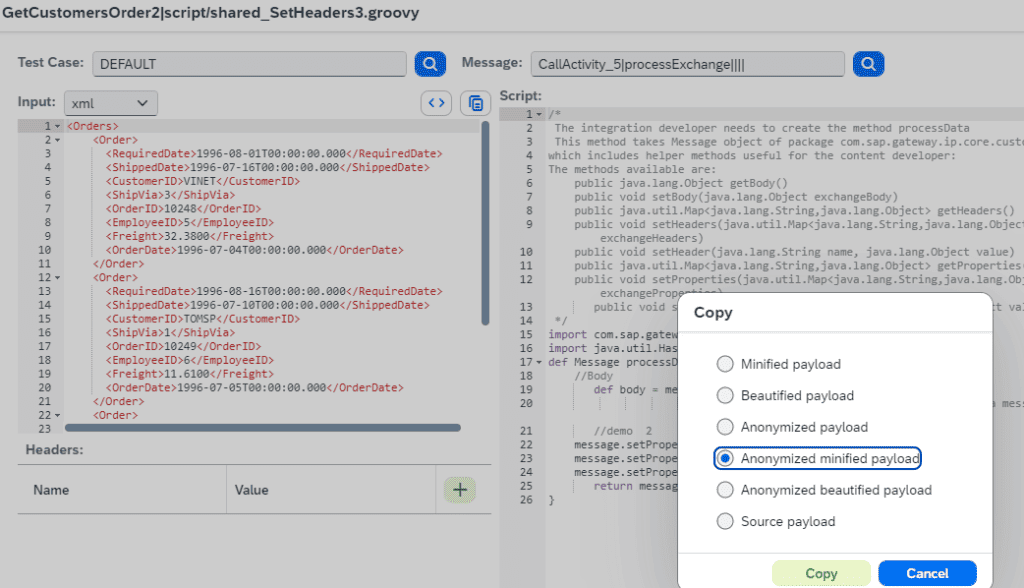Click the Copy dialog title

(712, 312)
